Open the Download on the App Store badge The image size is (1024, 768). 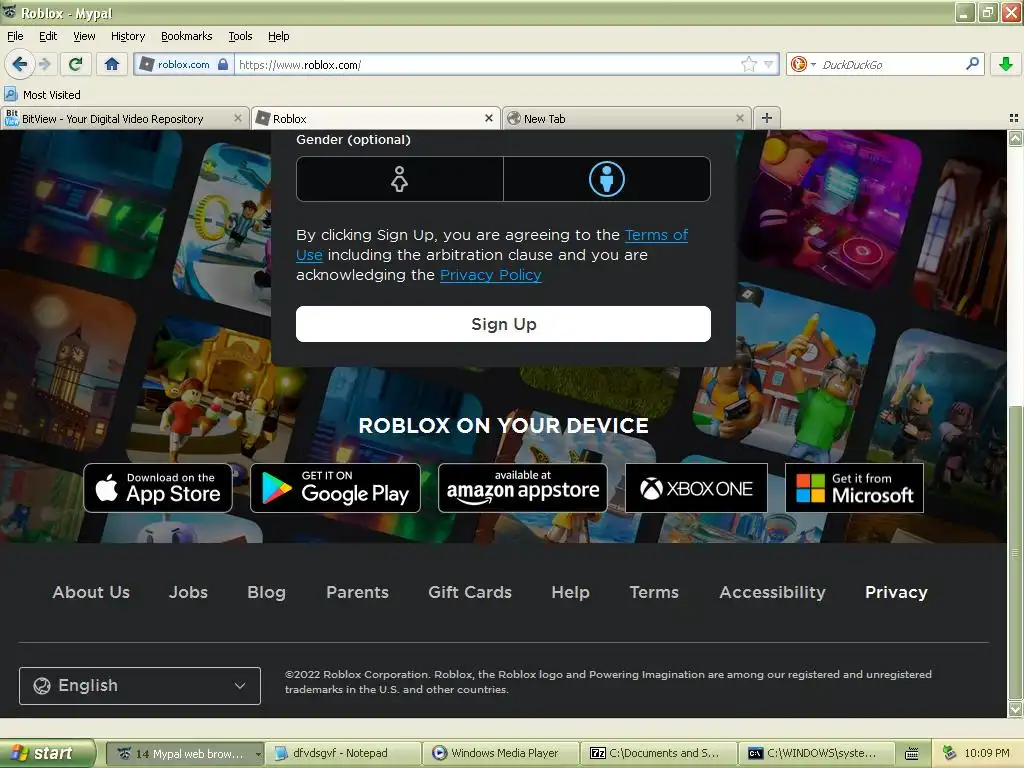[x=158, y=488]
